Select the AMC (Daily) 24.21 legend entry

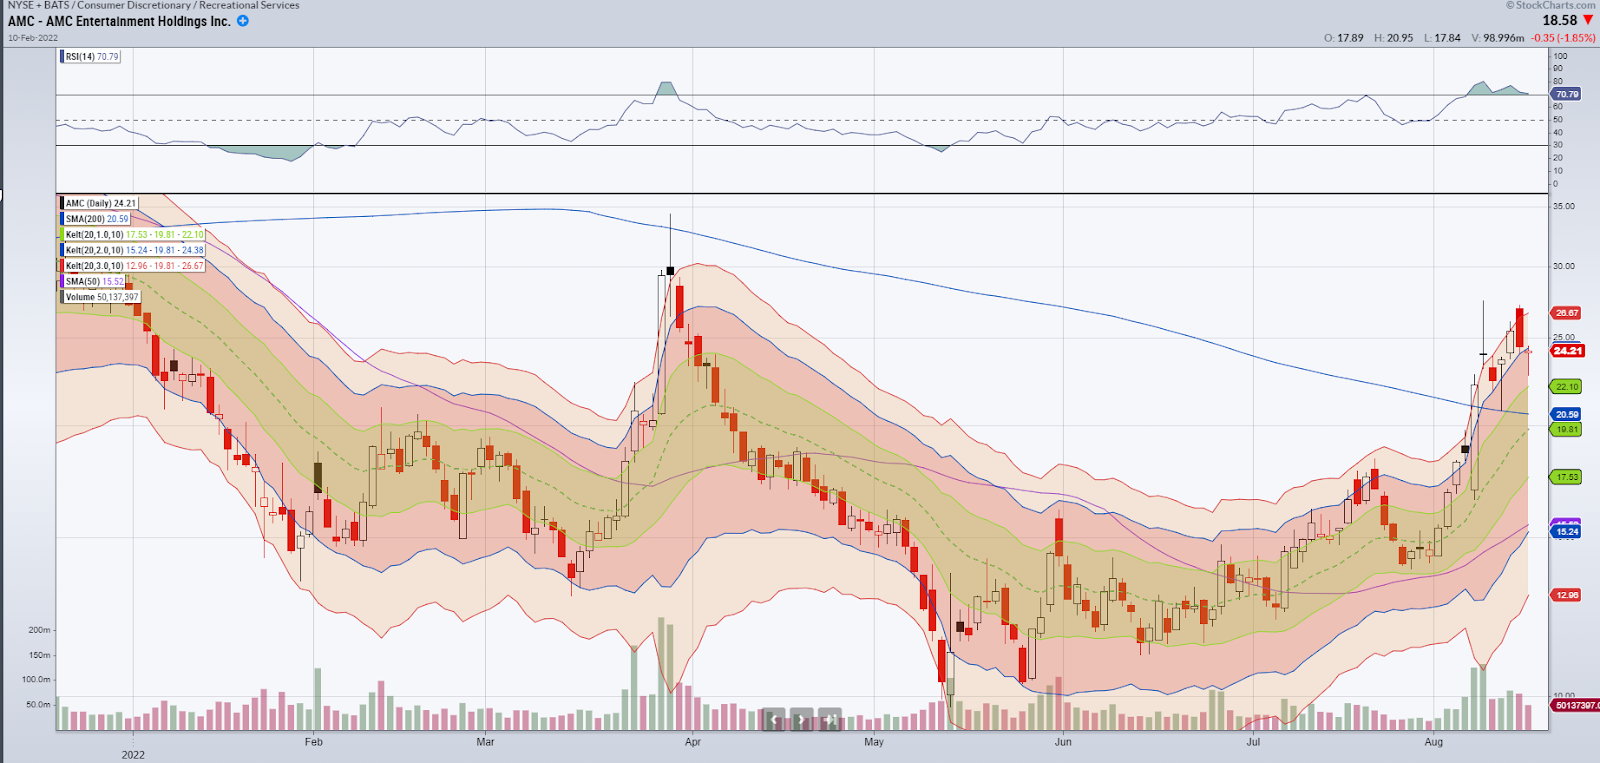click(99, 203)
